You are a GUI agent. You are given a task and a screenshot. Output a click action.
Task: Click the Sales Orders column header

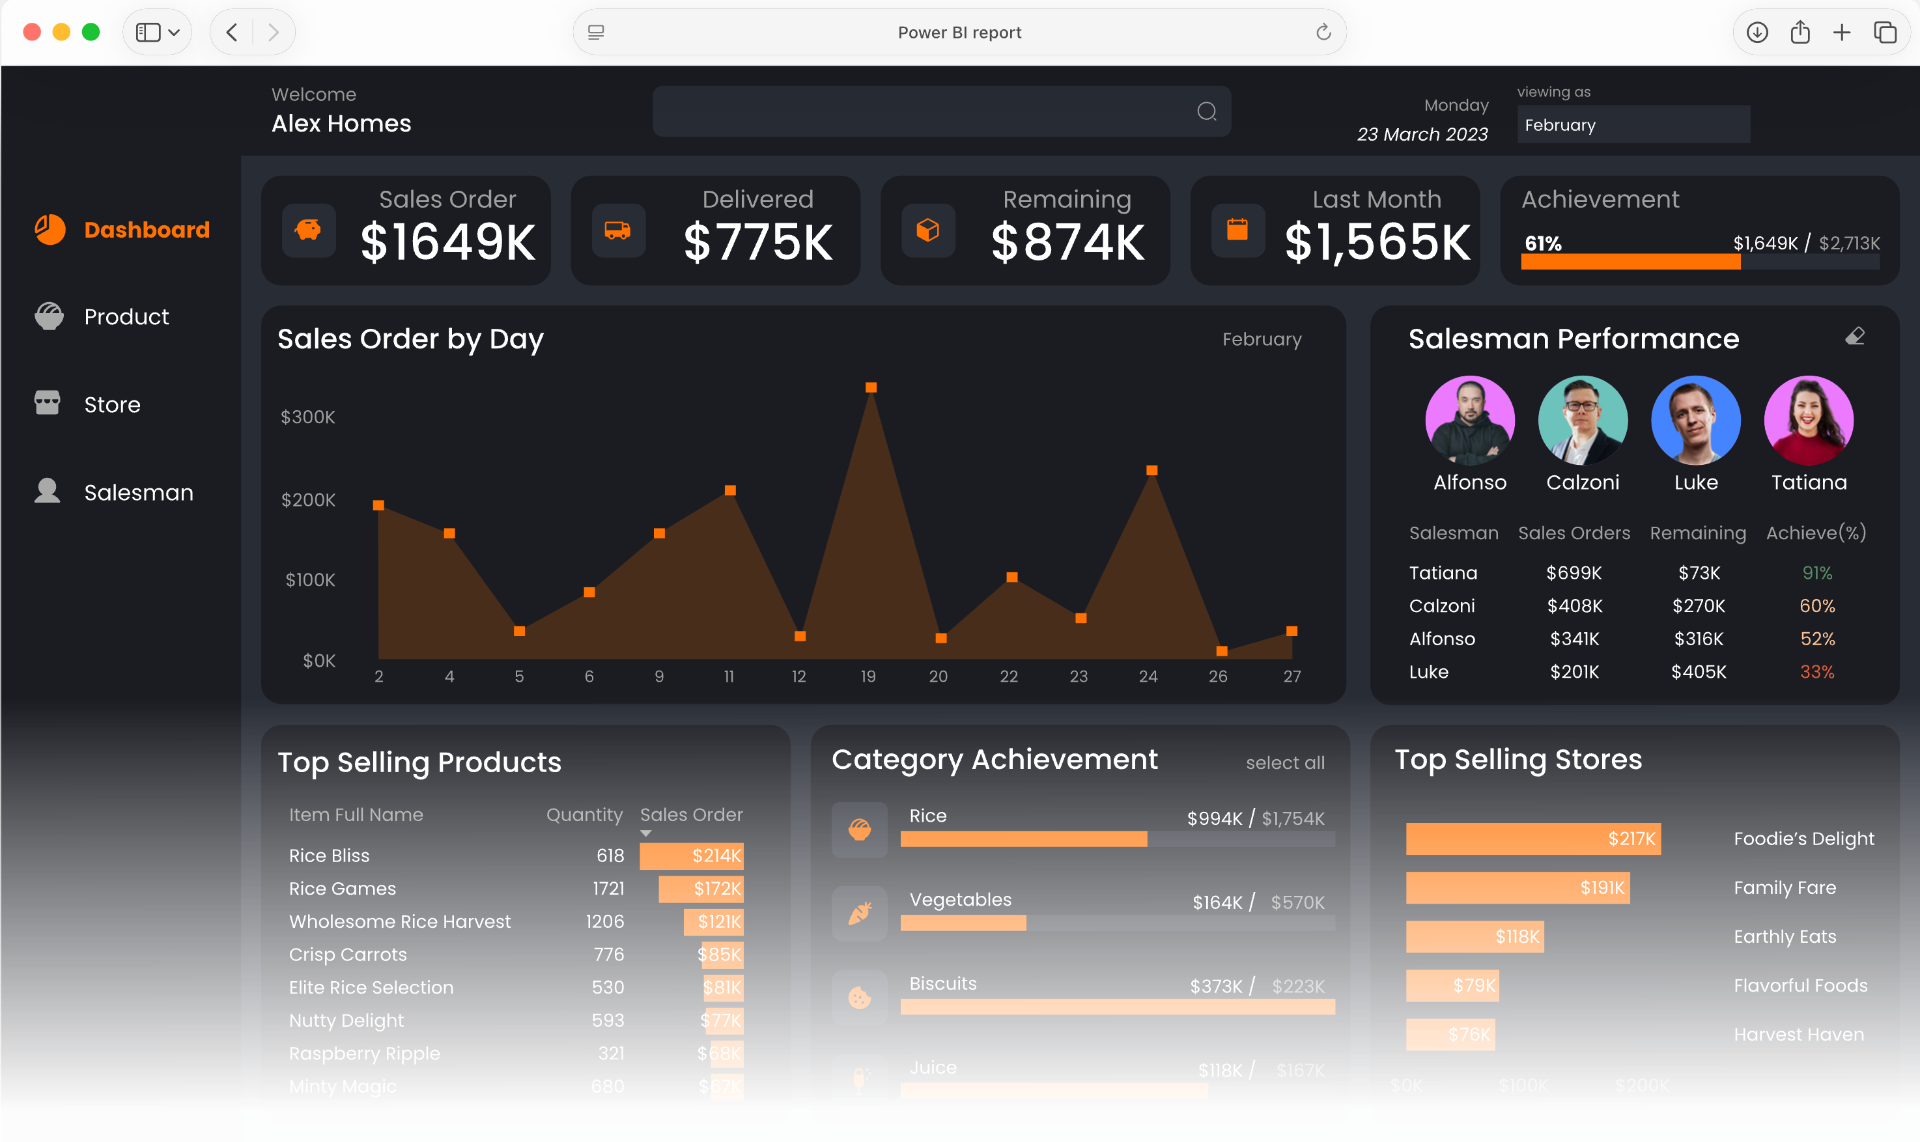click(1574, 533)
